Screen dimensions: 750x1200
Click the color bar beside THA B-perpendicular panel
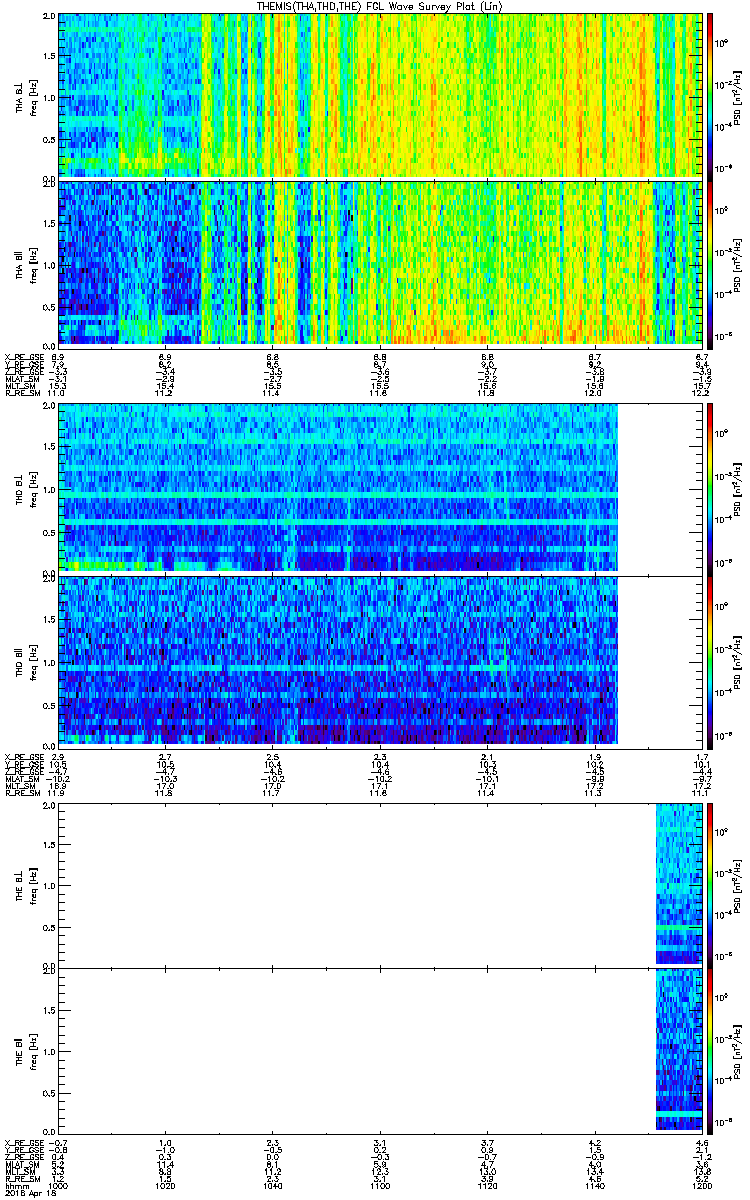[x=709, y=95]
